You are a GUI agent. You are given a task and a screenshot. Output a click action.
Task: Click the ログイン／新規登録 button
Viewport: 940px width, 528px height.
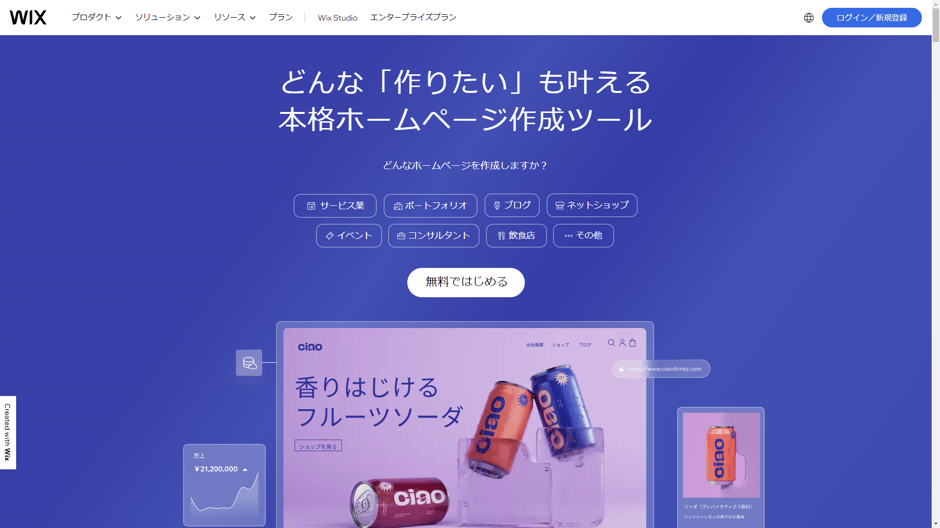[872, 17]
